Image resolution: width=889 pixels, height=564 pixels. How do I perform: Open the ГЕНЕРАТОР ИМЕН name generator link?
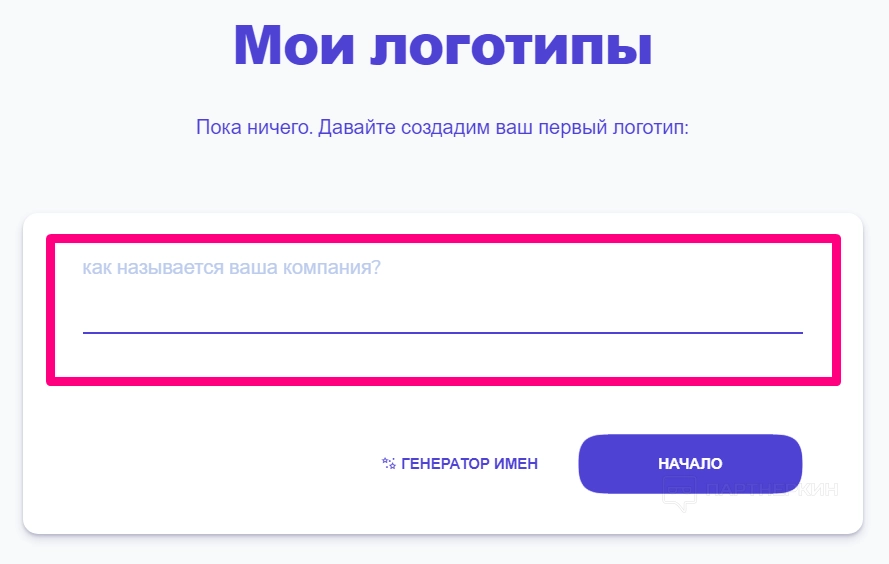coord(460,464)
